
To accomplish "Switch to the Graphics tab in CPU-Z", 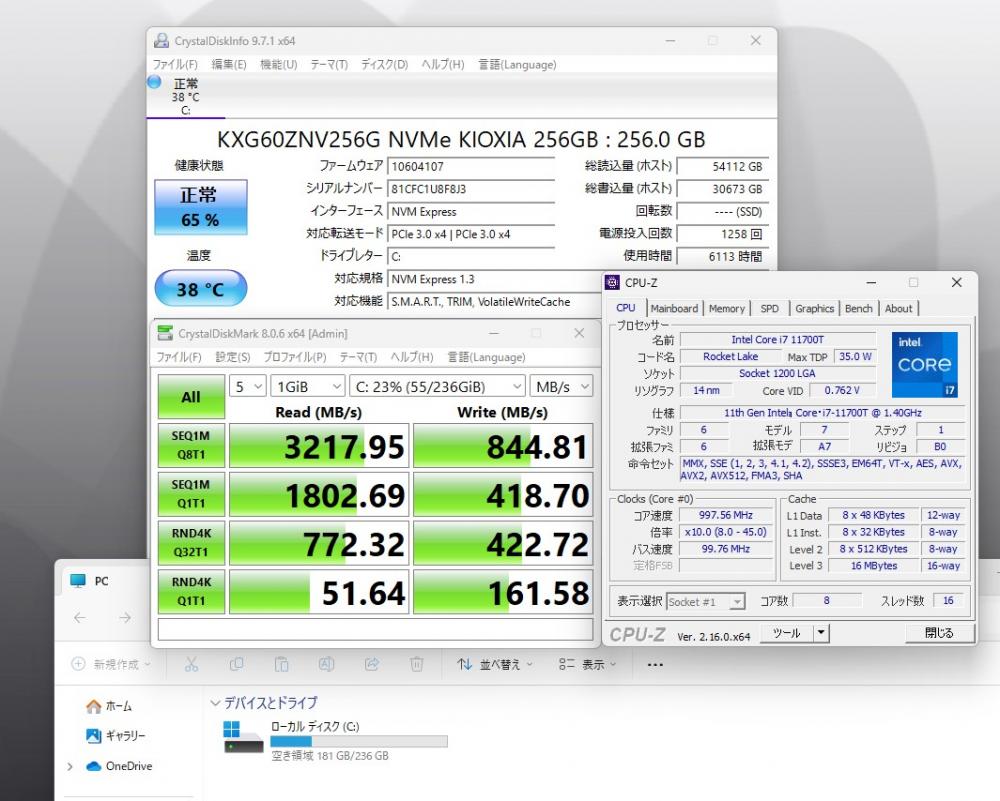I will [814, 309].
